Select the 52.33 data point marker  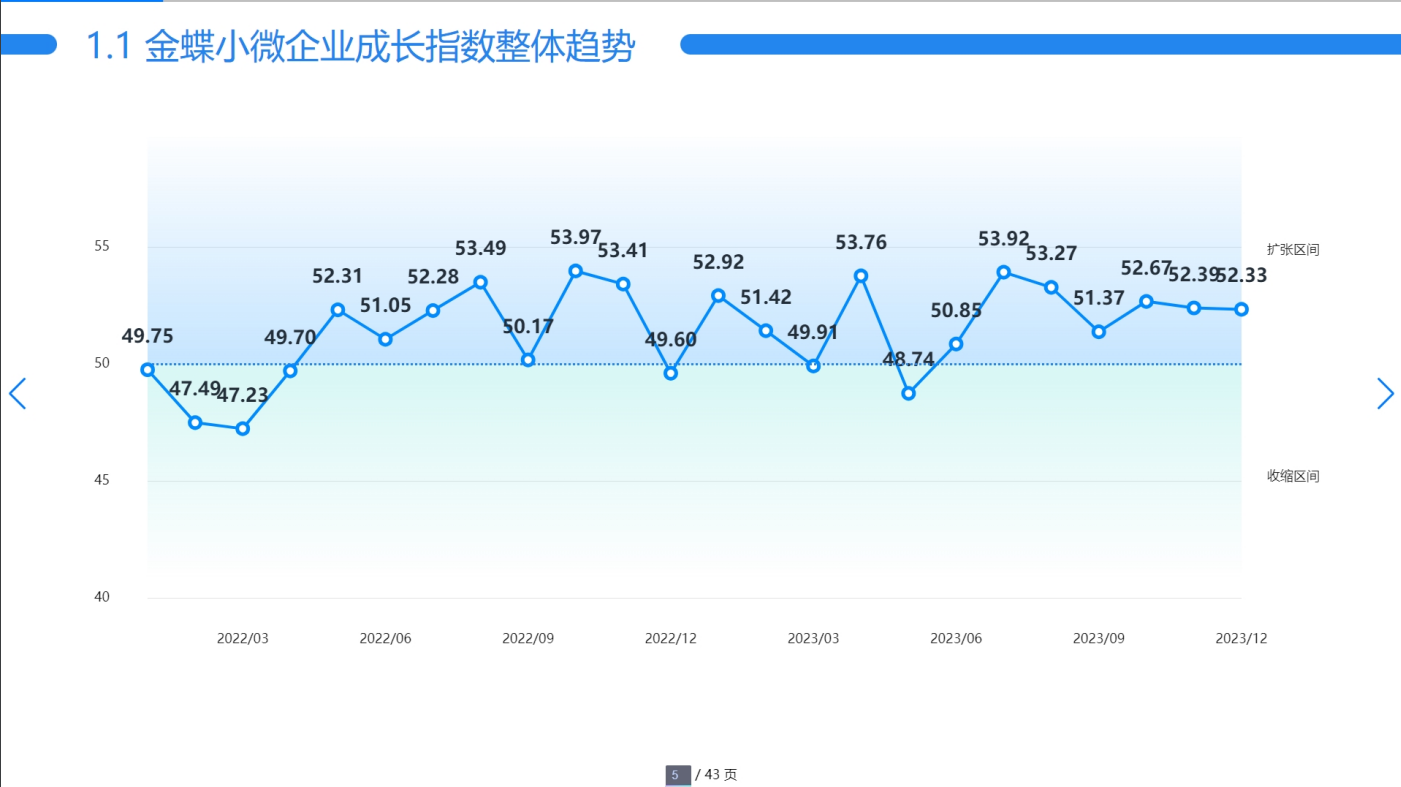pos(1242,310)
